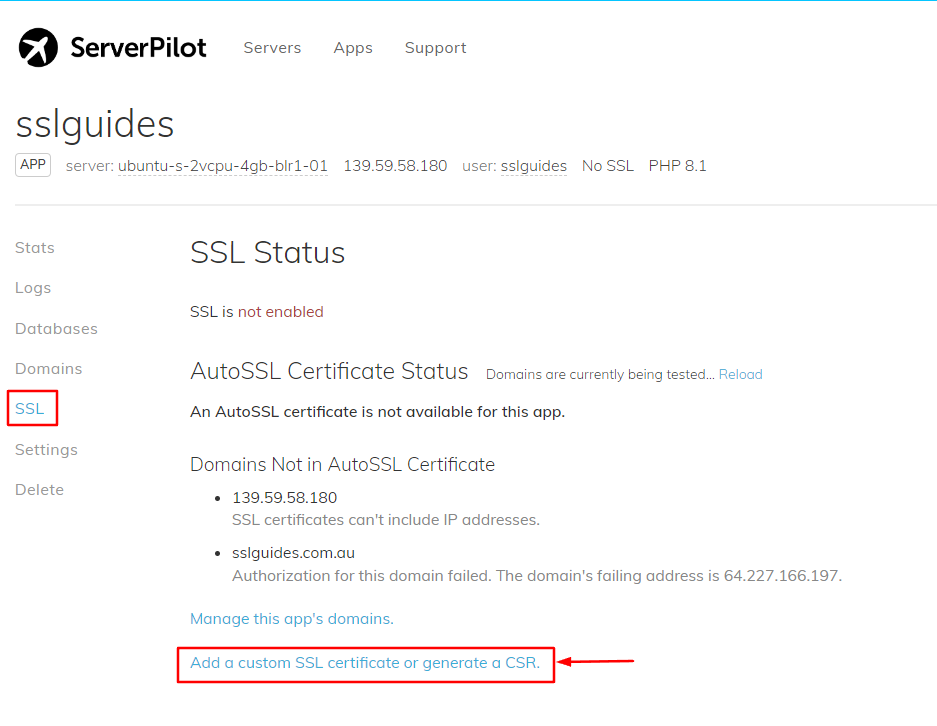Open the Logs section
Image resolution: width=937 pixels, height=726 pixels.
(x=32, y=287)
